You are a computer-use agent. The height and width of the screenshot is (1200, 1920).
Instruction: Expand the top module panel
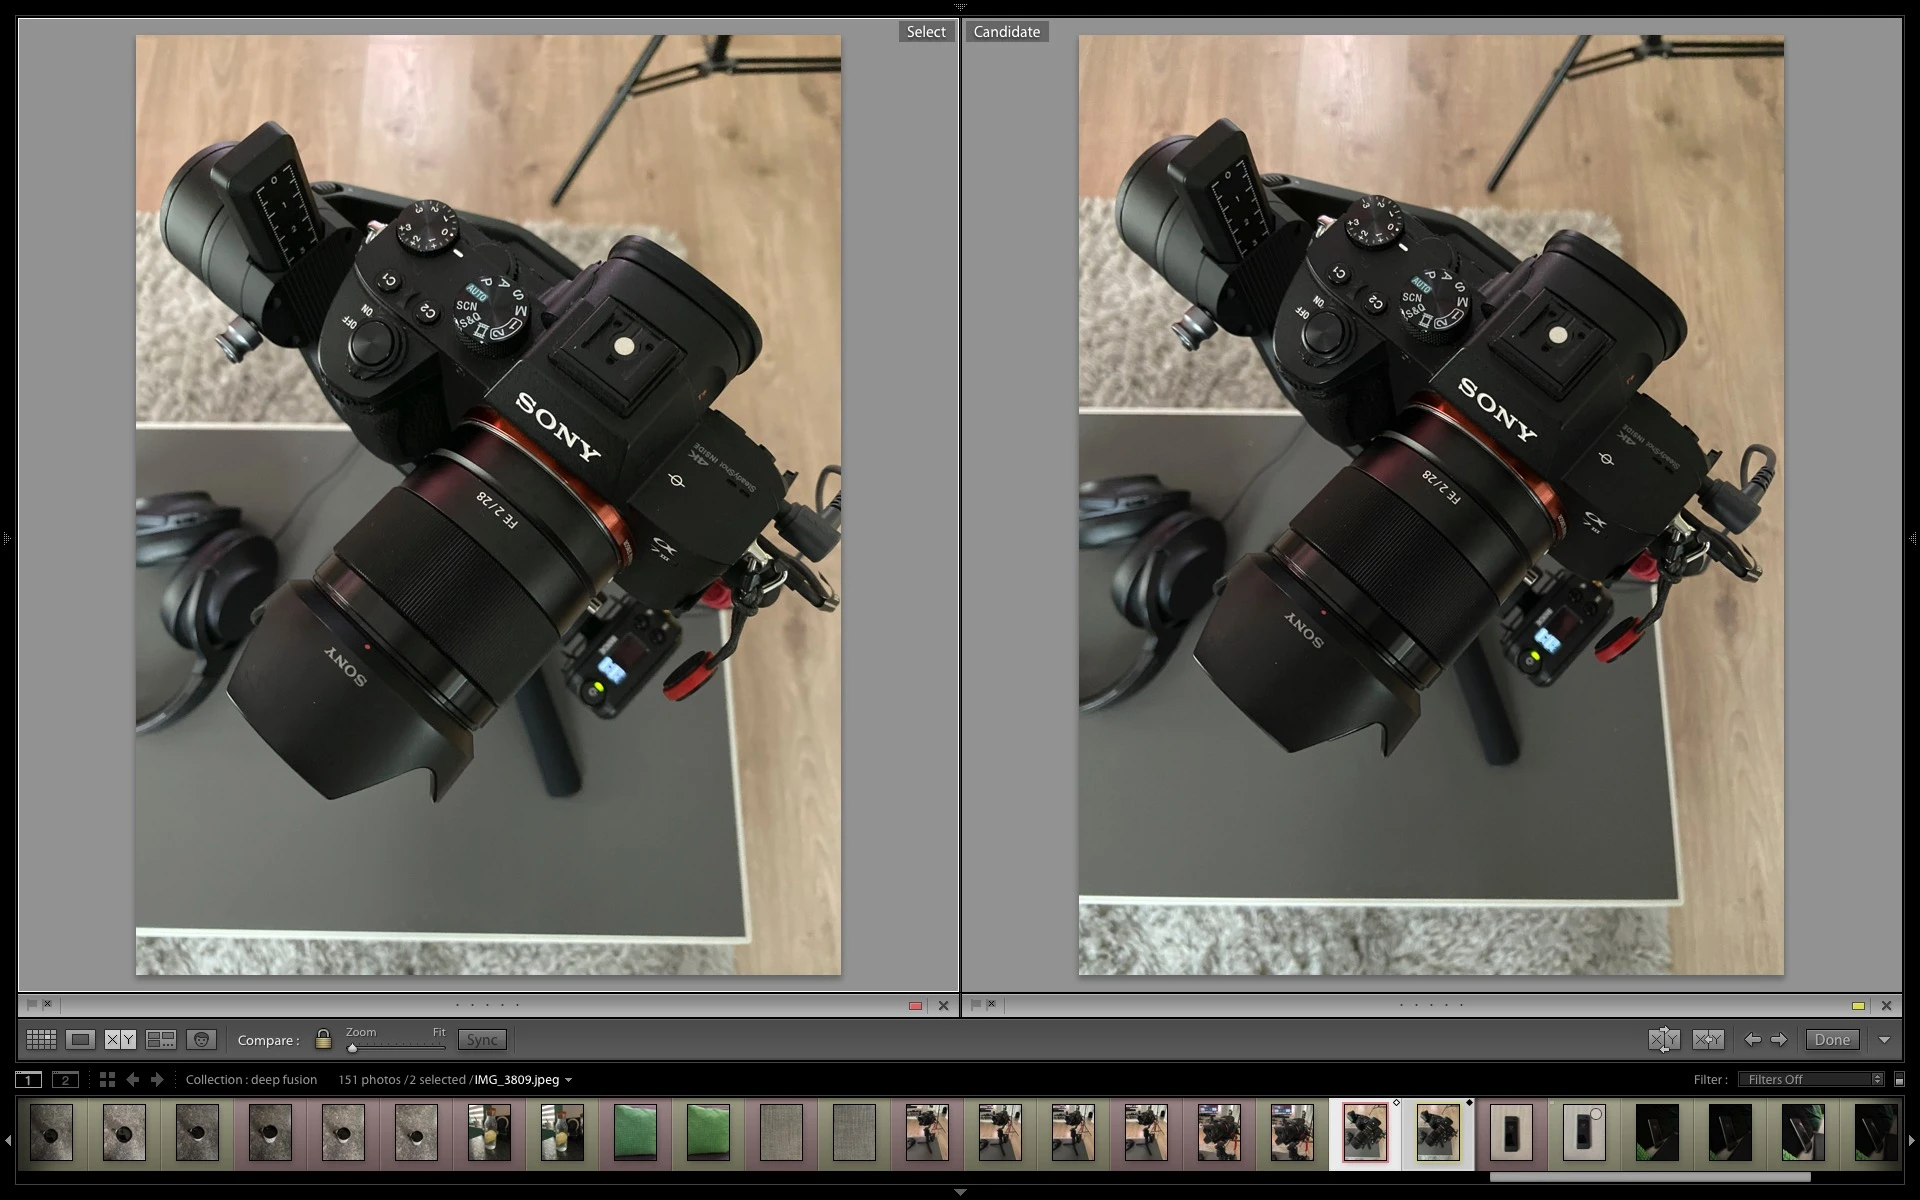click(960, 6)
